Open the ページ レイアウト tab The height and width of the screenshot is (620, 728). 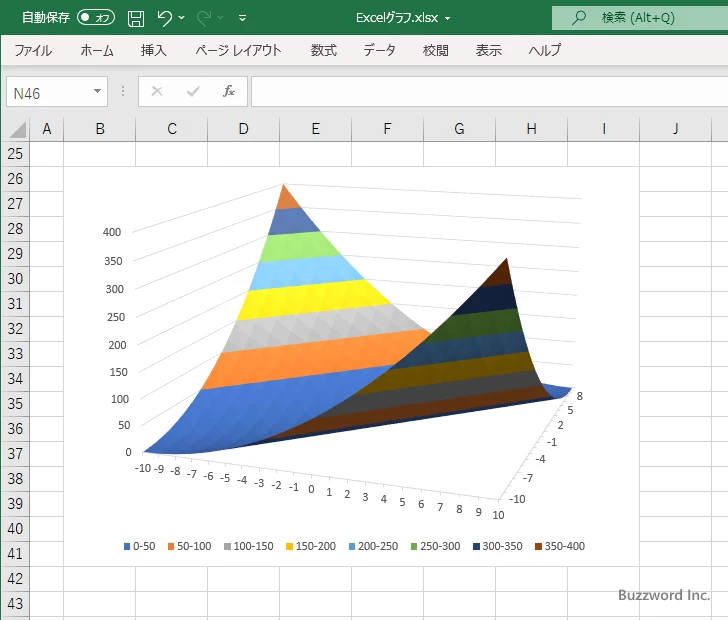point(238,50)
